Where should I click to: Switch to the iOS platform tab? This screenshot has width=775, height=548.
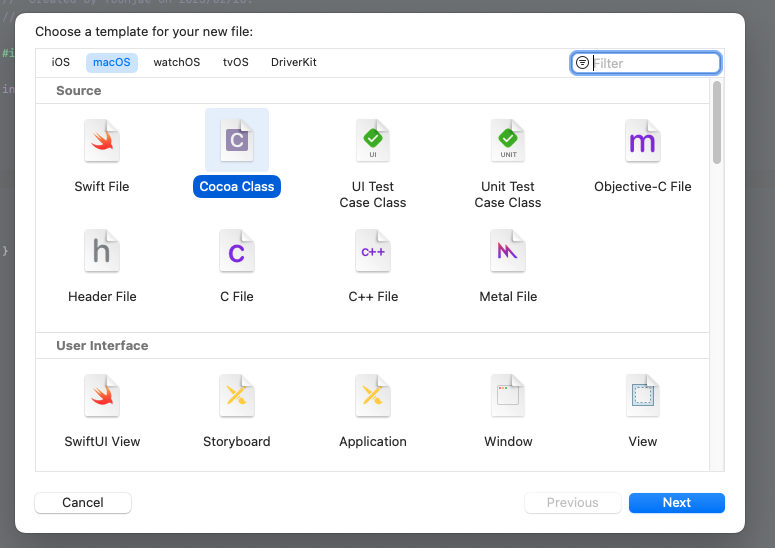tap(61, 62)
